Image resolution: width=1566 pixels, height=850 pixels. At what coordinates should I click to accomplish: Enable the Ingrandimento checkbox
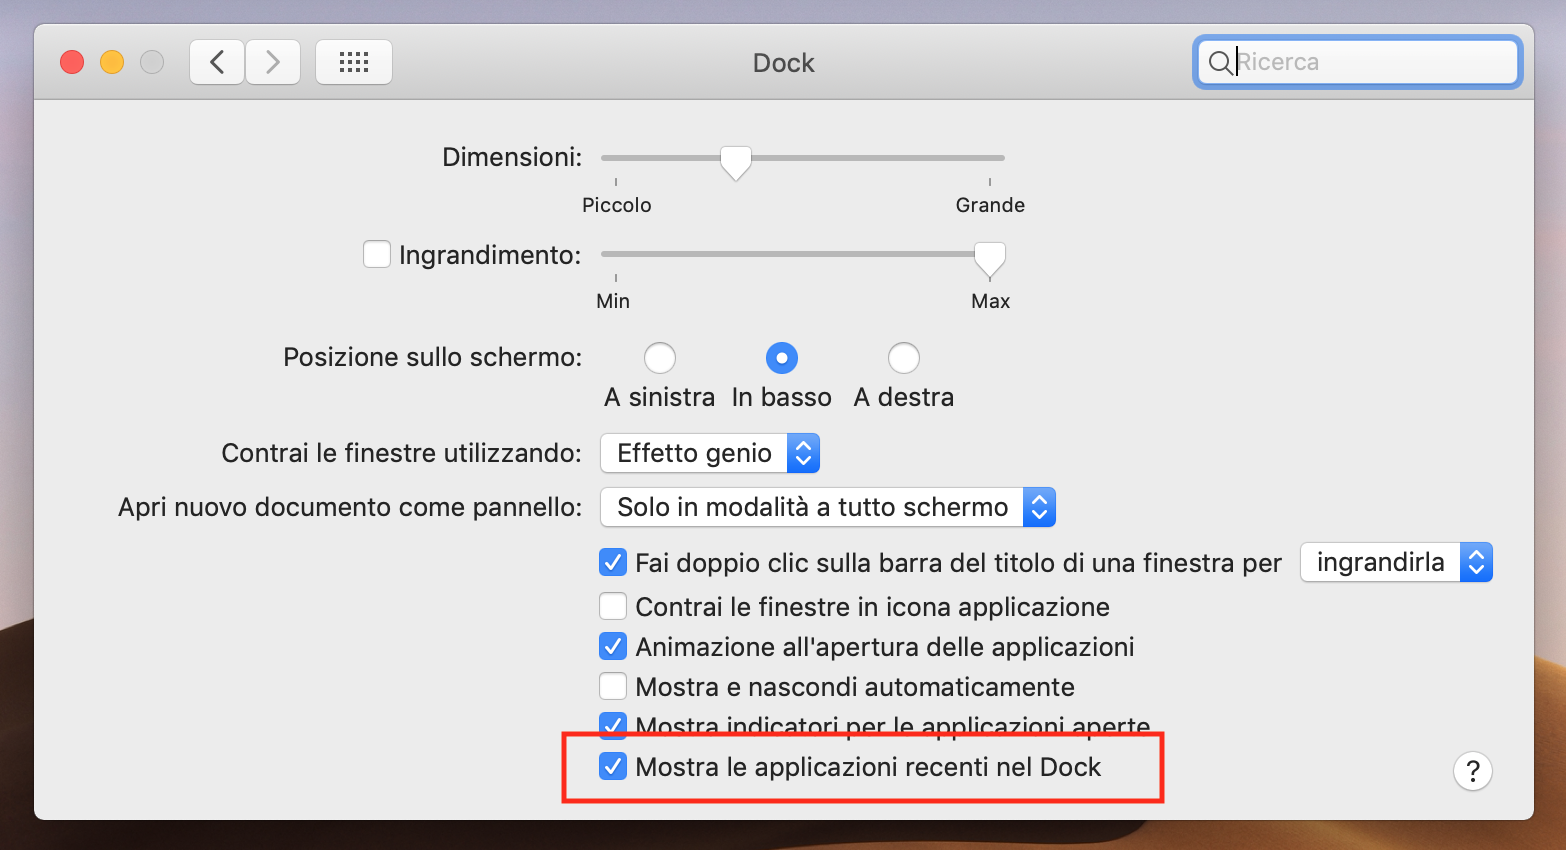[377, 254]
